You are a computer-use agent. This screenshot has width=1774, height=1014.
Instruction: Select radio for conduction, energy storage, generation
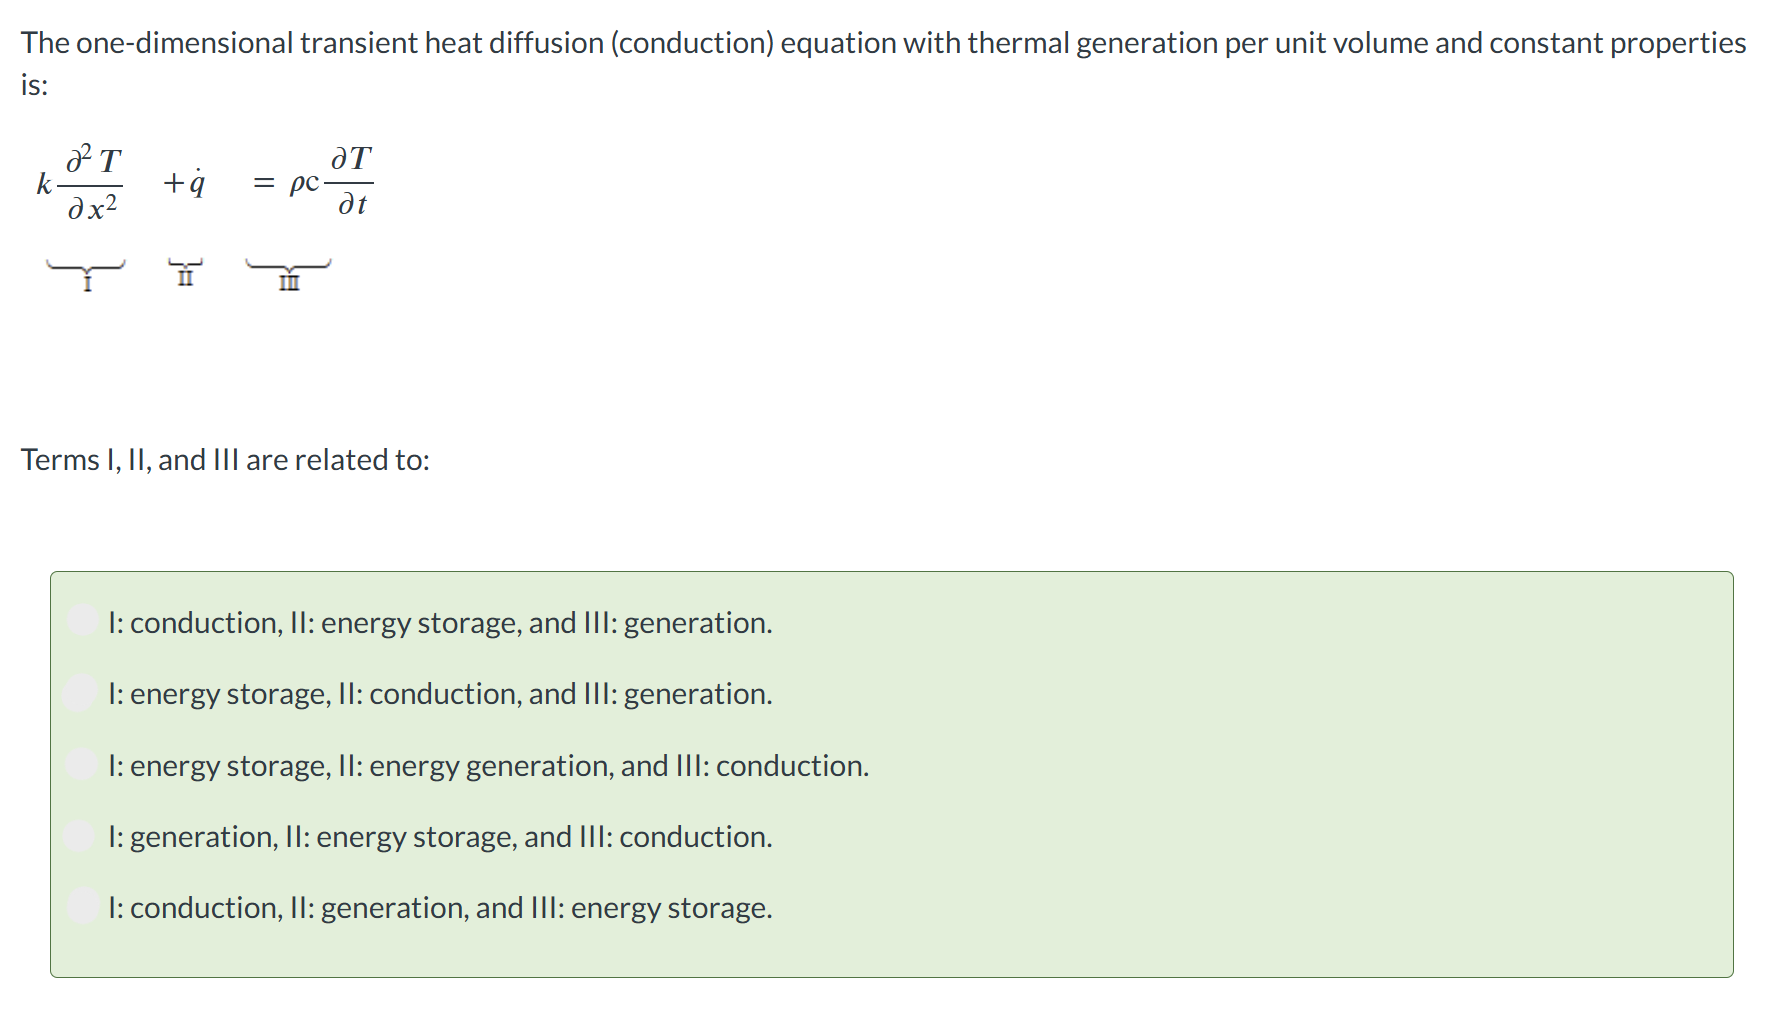(x=82, y=621)
